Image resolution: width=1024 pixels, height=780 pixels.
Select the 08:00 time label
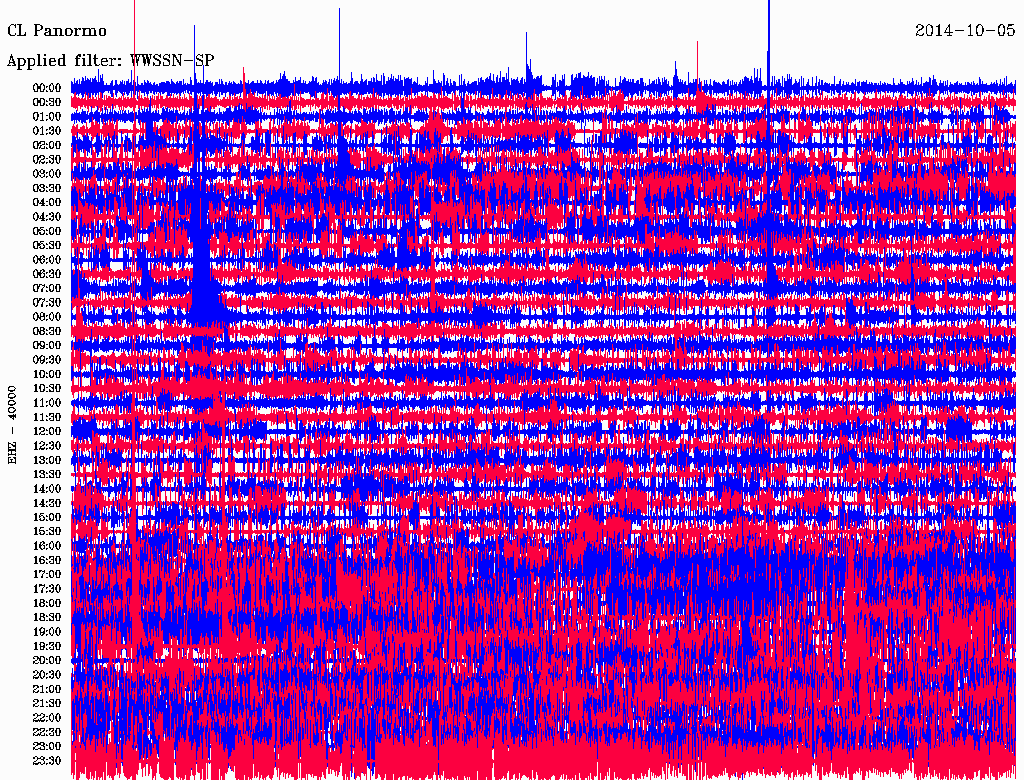47,317
